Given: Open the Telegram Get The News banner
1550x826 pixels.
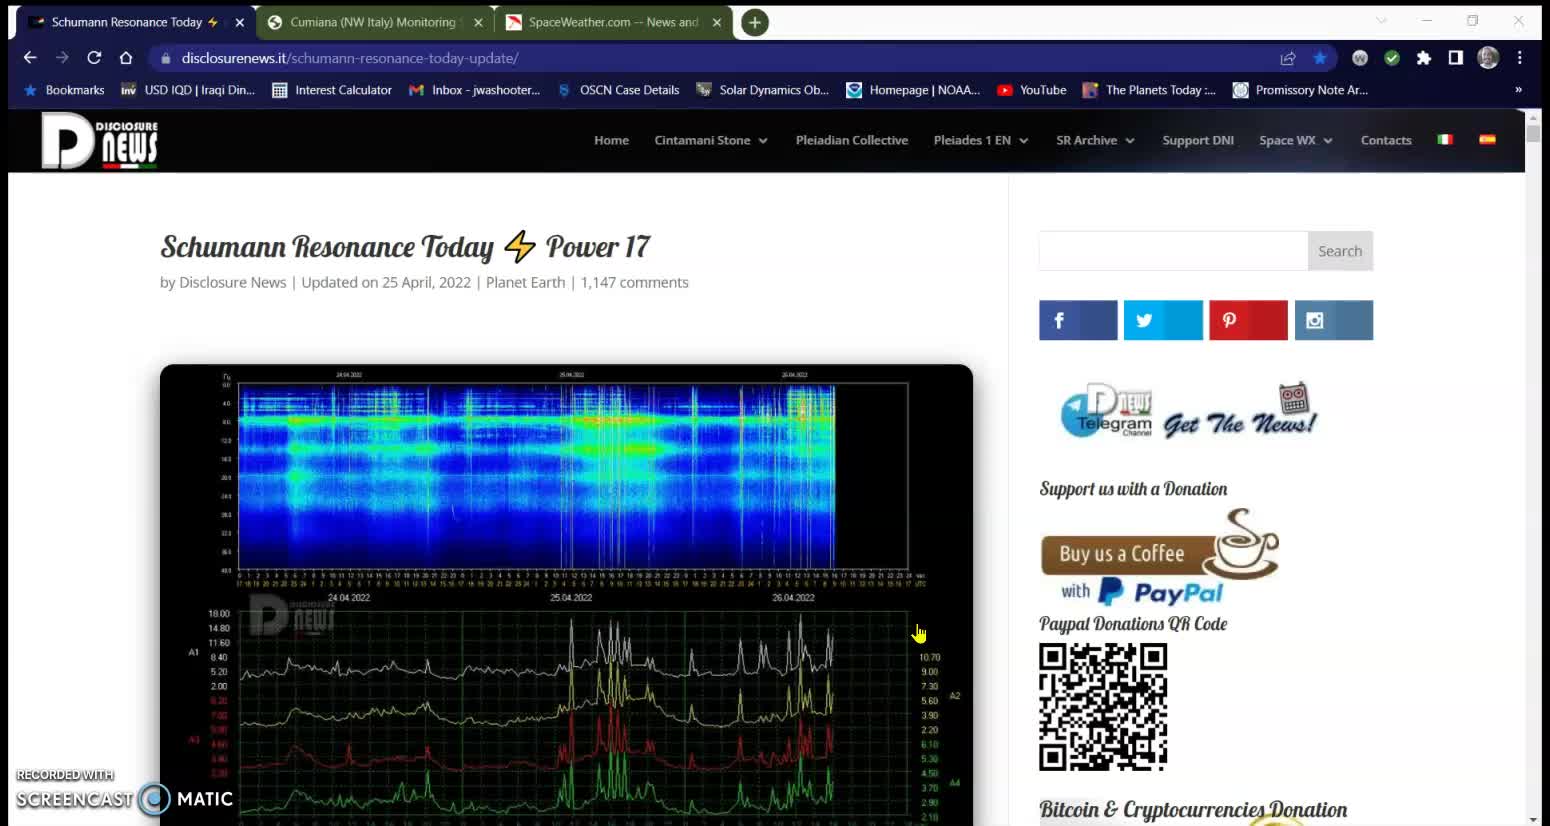Looking at the screenshot, I should (x=1189, y=411).
